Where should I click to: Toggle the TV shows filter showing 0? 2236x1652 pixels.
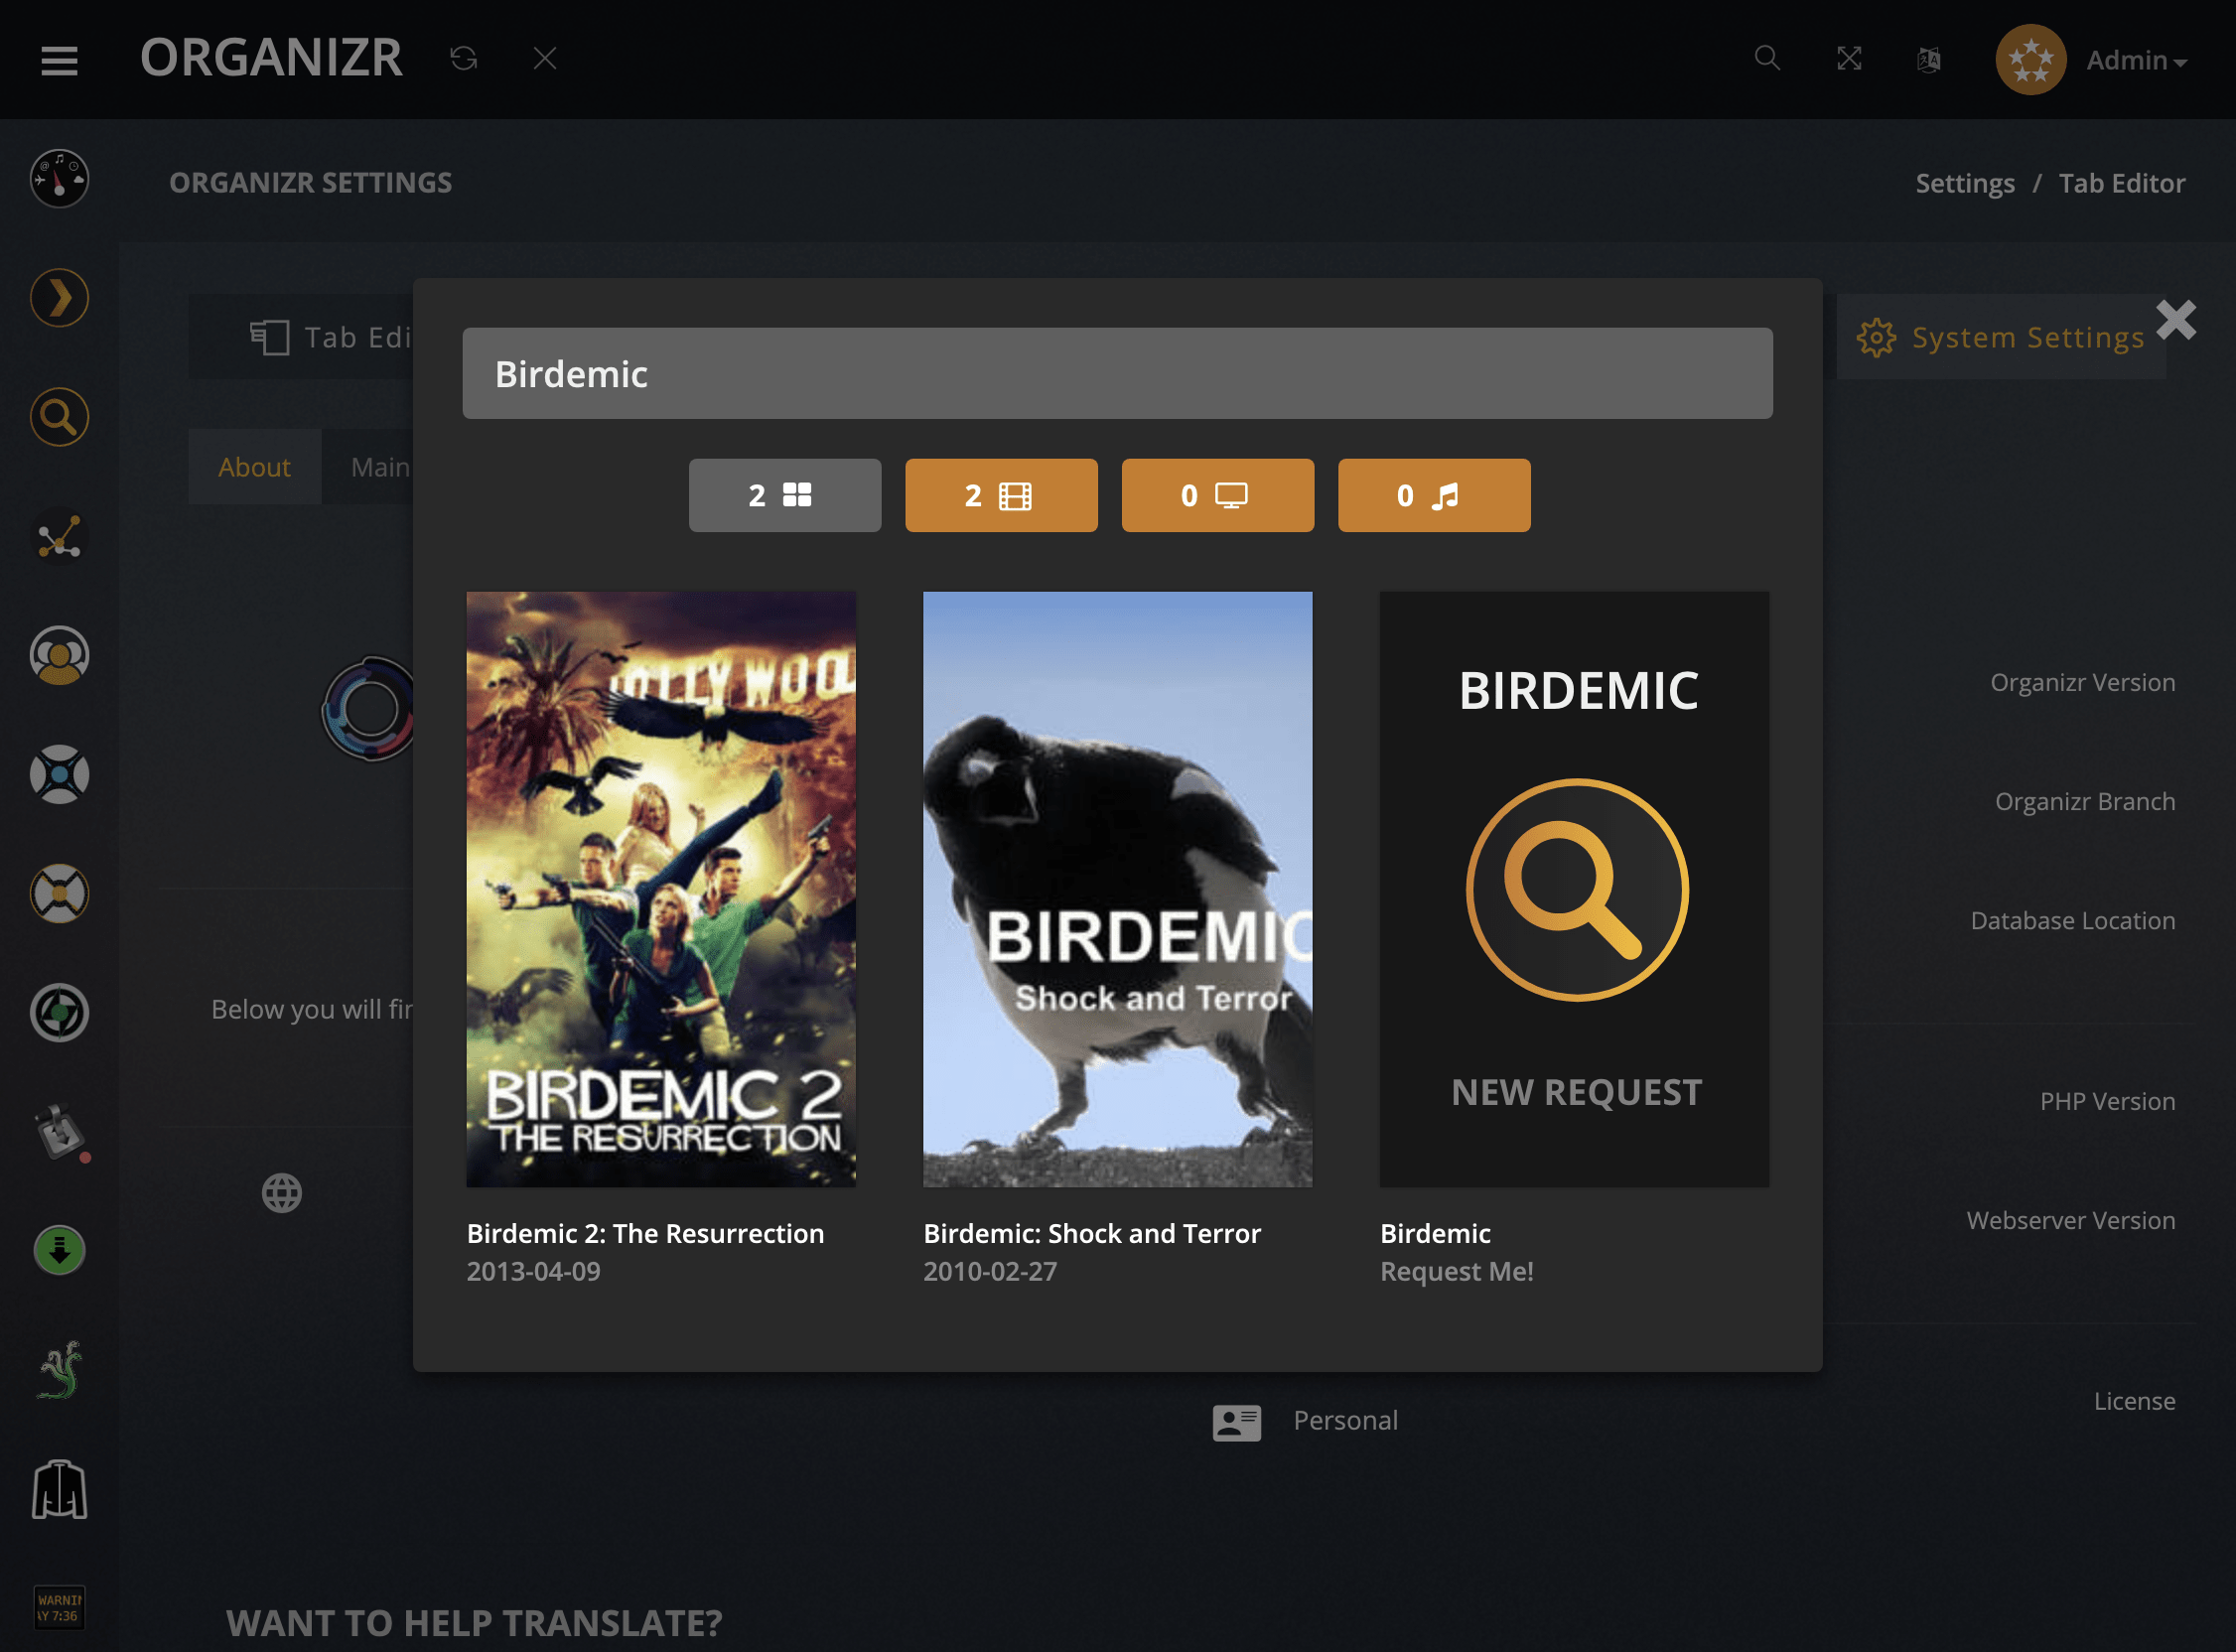pyautogui.click(x=1217, y=495)
